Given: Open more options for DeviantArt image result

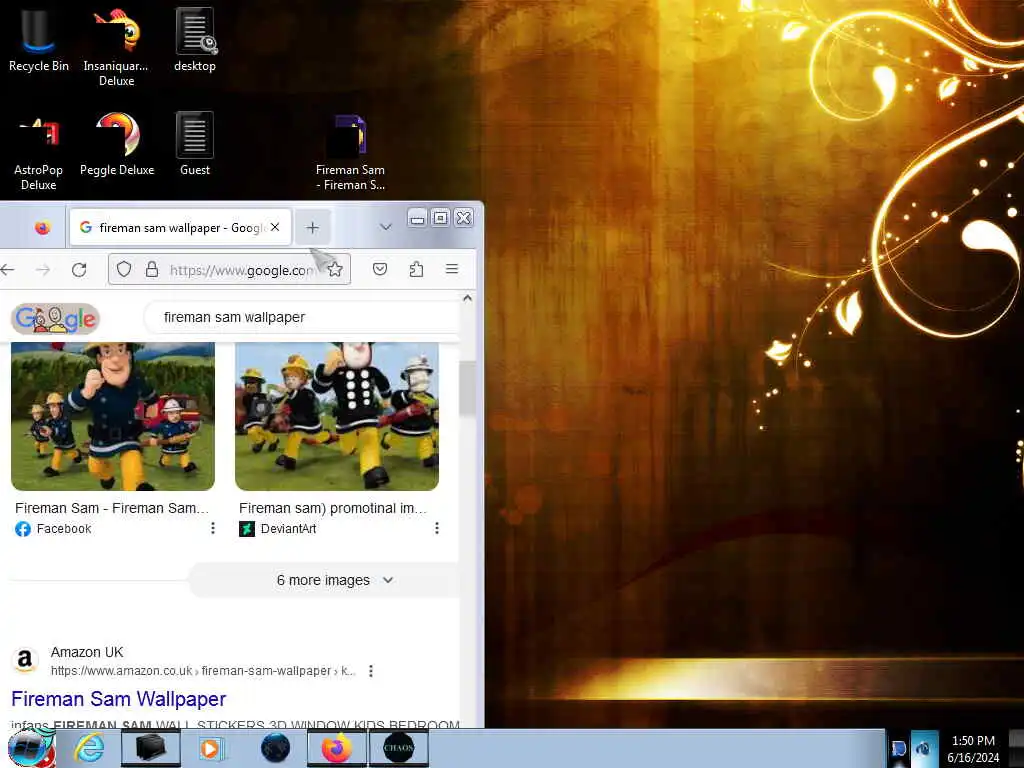Looking at the screenshot, I should point(437,528).
